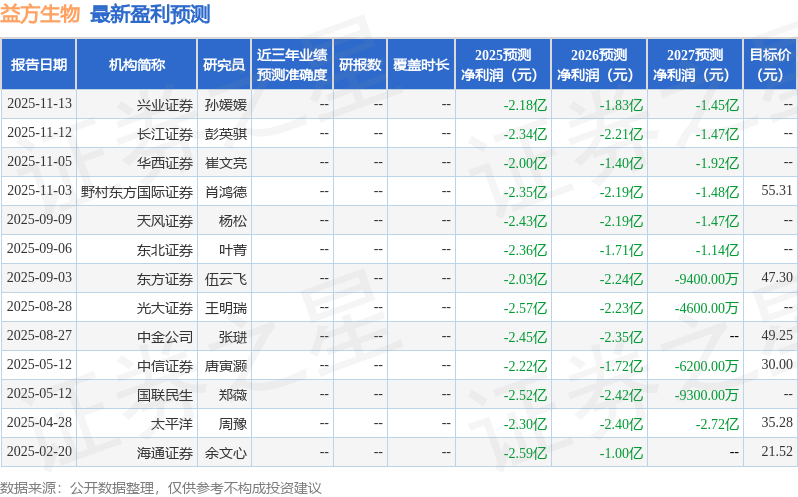Click analyst name 郑薇
Viewport: 798px width, 497px height.
[233, 395]
